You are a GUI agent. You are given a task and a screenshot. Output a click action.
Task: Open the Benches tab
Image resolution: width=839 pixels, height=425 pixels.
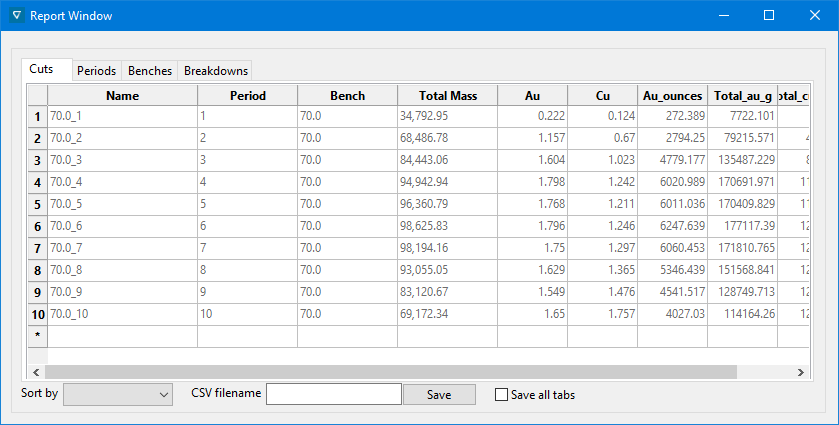pos(150,71)
